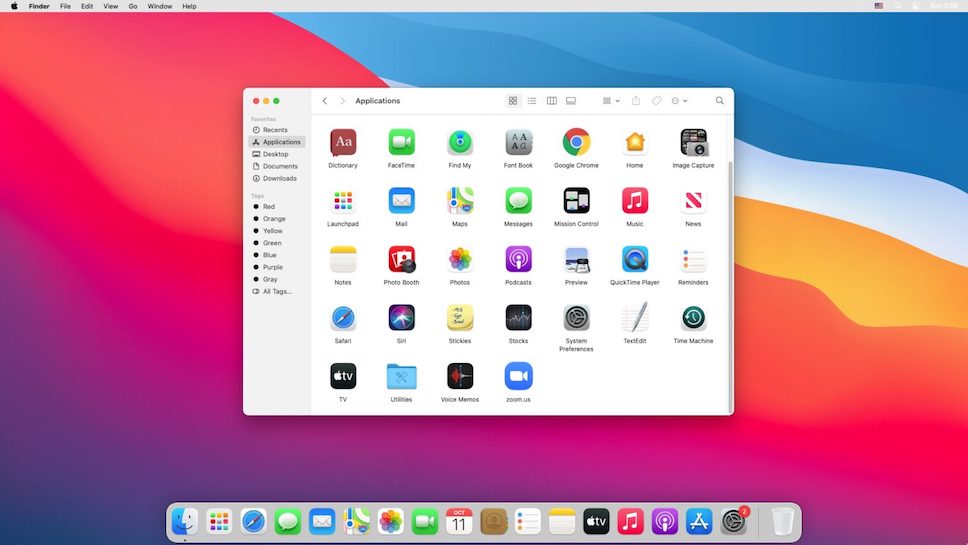The height and width of the screenshot is (545, 968).
Task: Click the Edit Tags toolbar button
Action: [656, 101]
